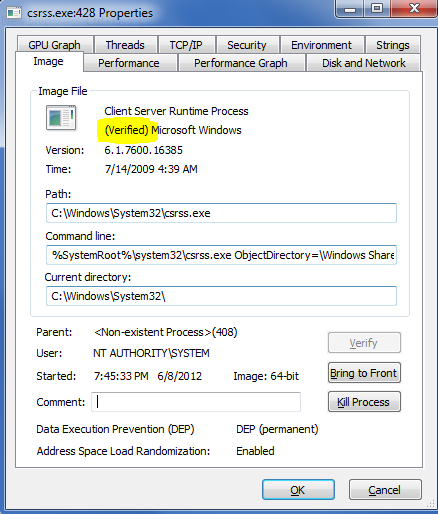Switch to the GPU Graph tab
The width and height of the screenshot is (438, 514).
54,45
